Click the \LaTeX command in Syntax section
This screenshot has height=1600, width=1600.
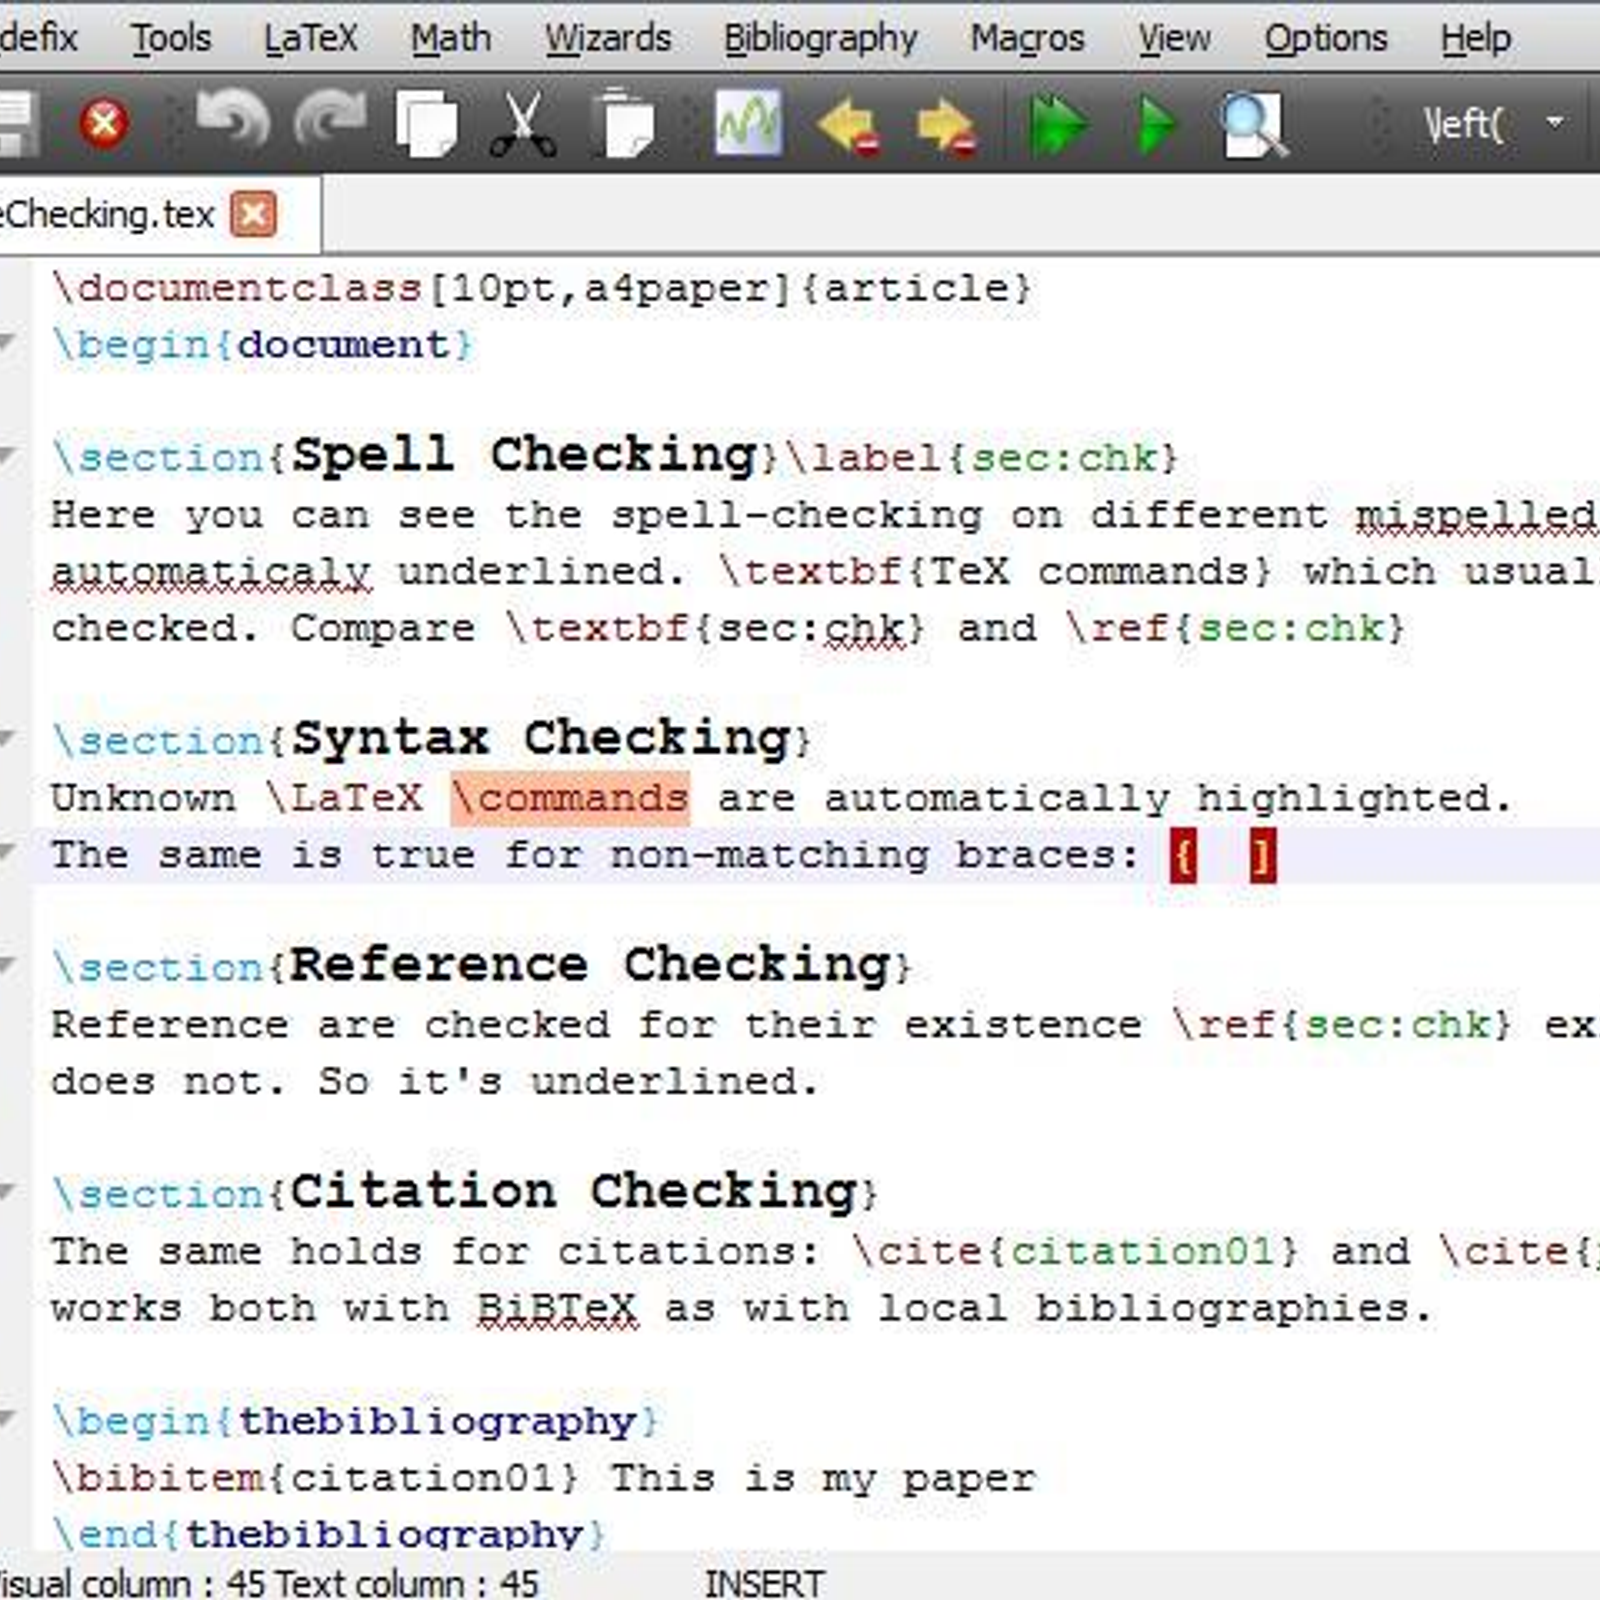(x=345, y=798)
